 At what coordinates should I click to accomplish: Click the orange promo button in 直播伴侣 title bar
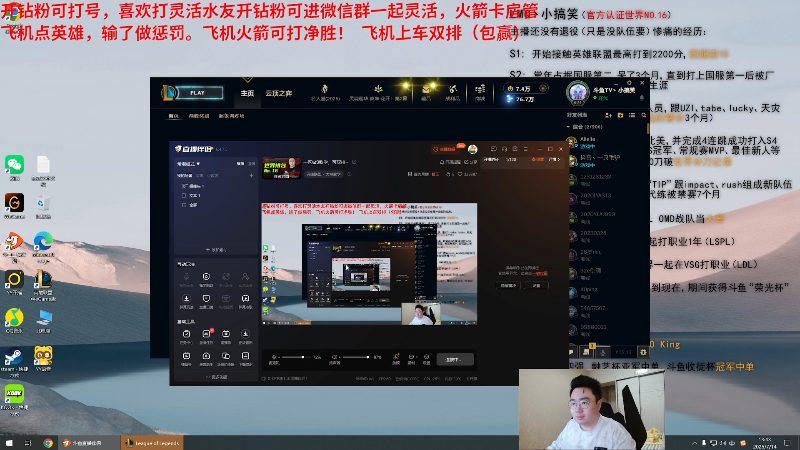(x=445, y=149)
